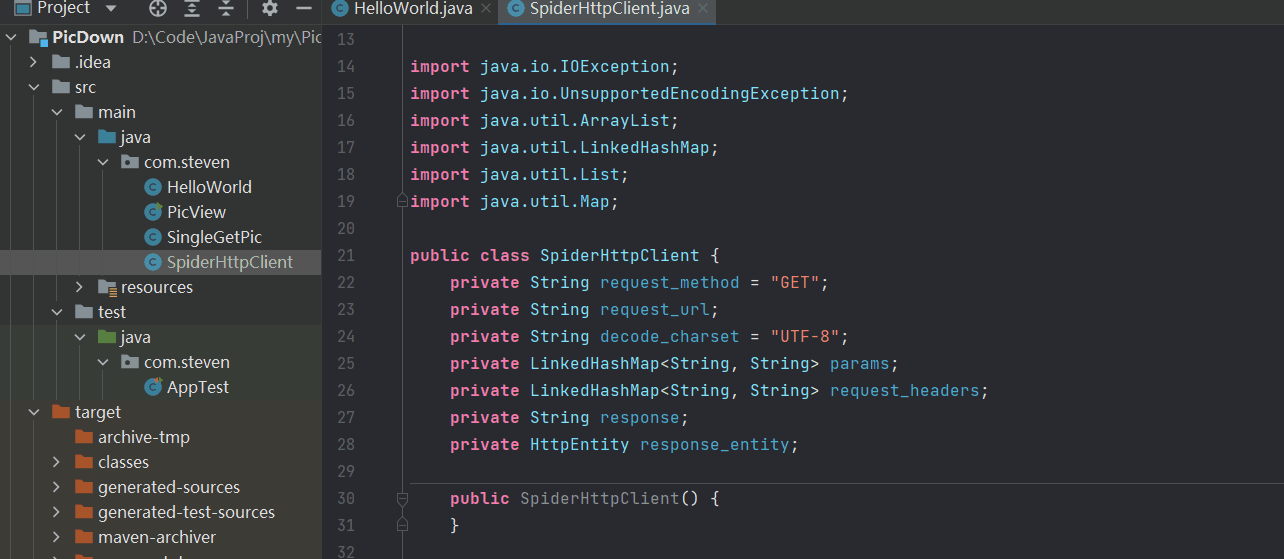Click the Project panel title label
The height and width of the screenshot is (559, 1284).
[x=64, y=8]
